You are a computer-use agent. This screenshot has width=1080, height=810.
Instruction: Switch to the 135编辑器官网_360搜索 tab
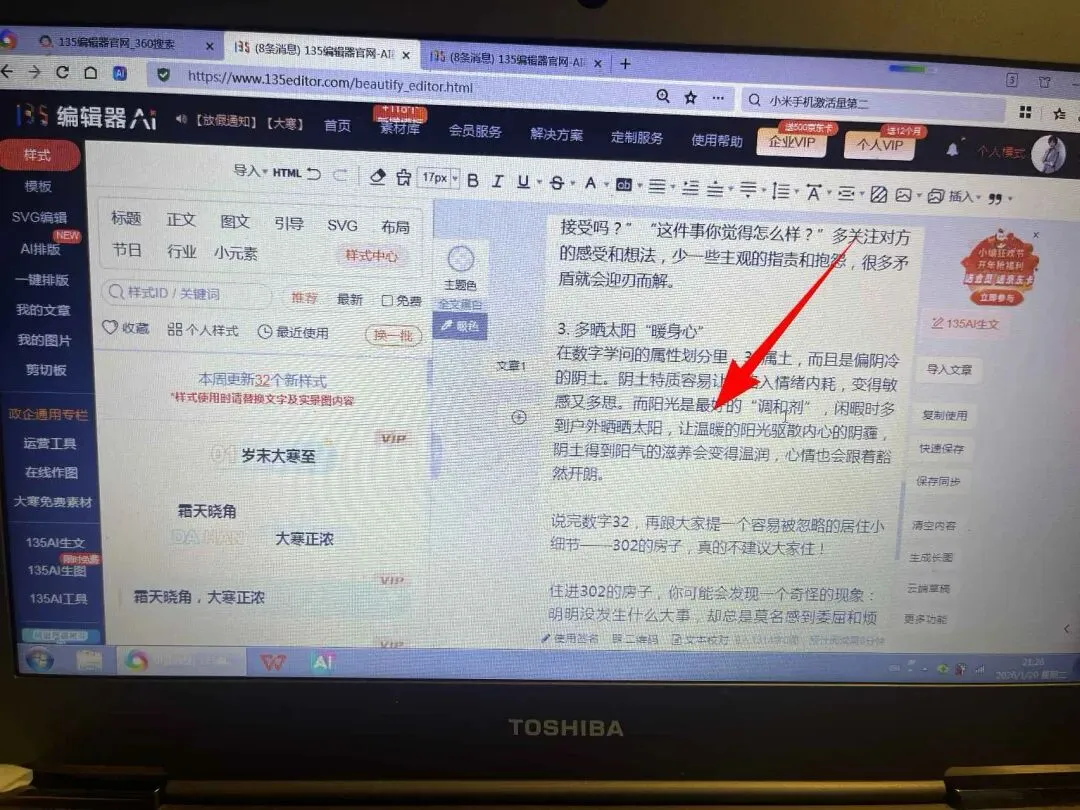click(117, 43)
